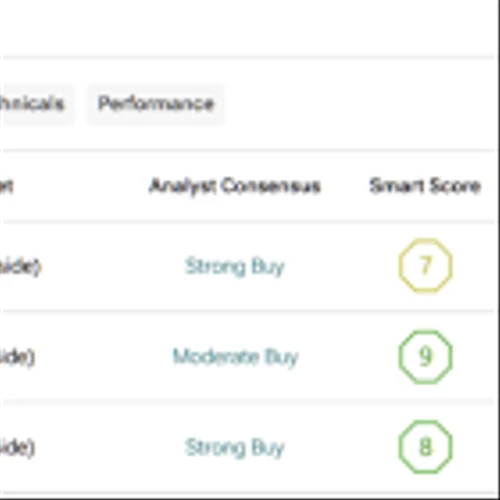Click blank white area above the tab bar
Screen dimensions: 500x500
pyautogui.click(x=247, y=28)
